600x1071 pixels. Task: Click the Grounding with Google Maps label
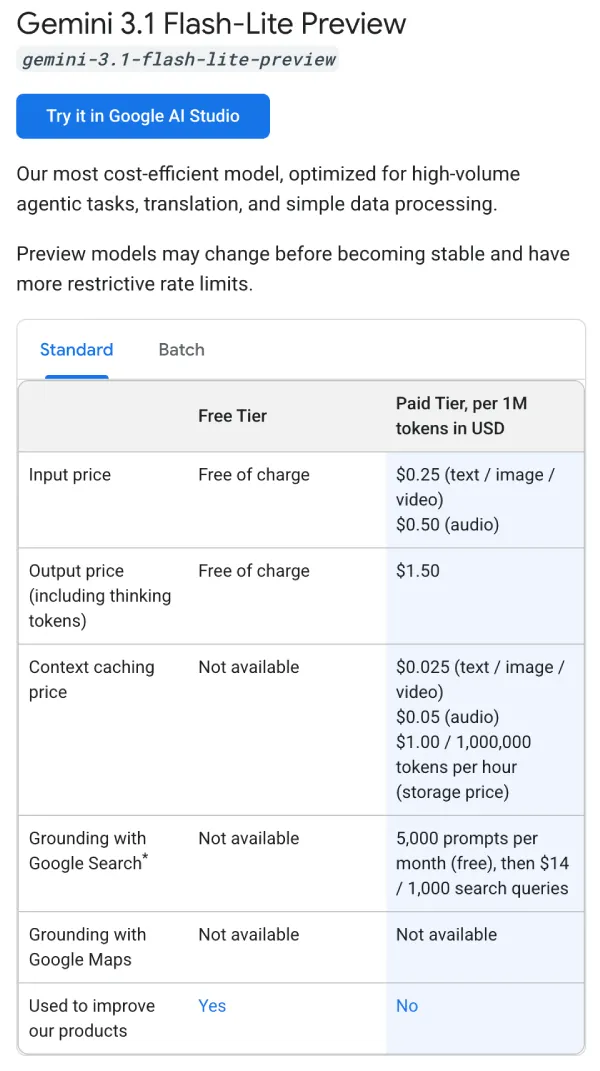tap(87, 947)
